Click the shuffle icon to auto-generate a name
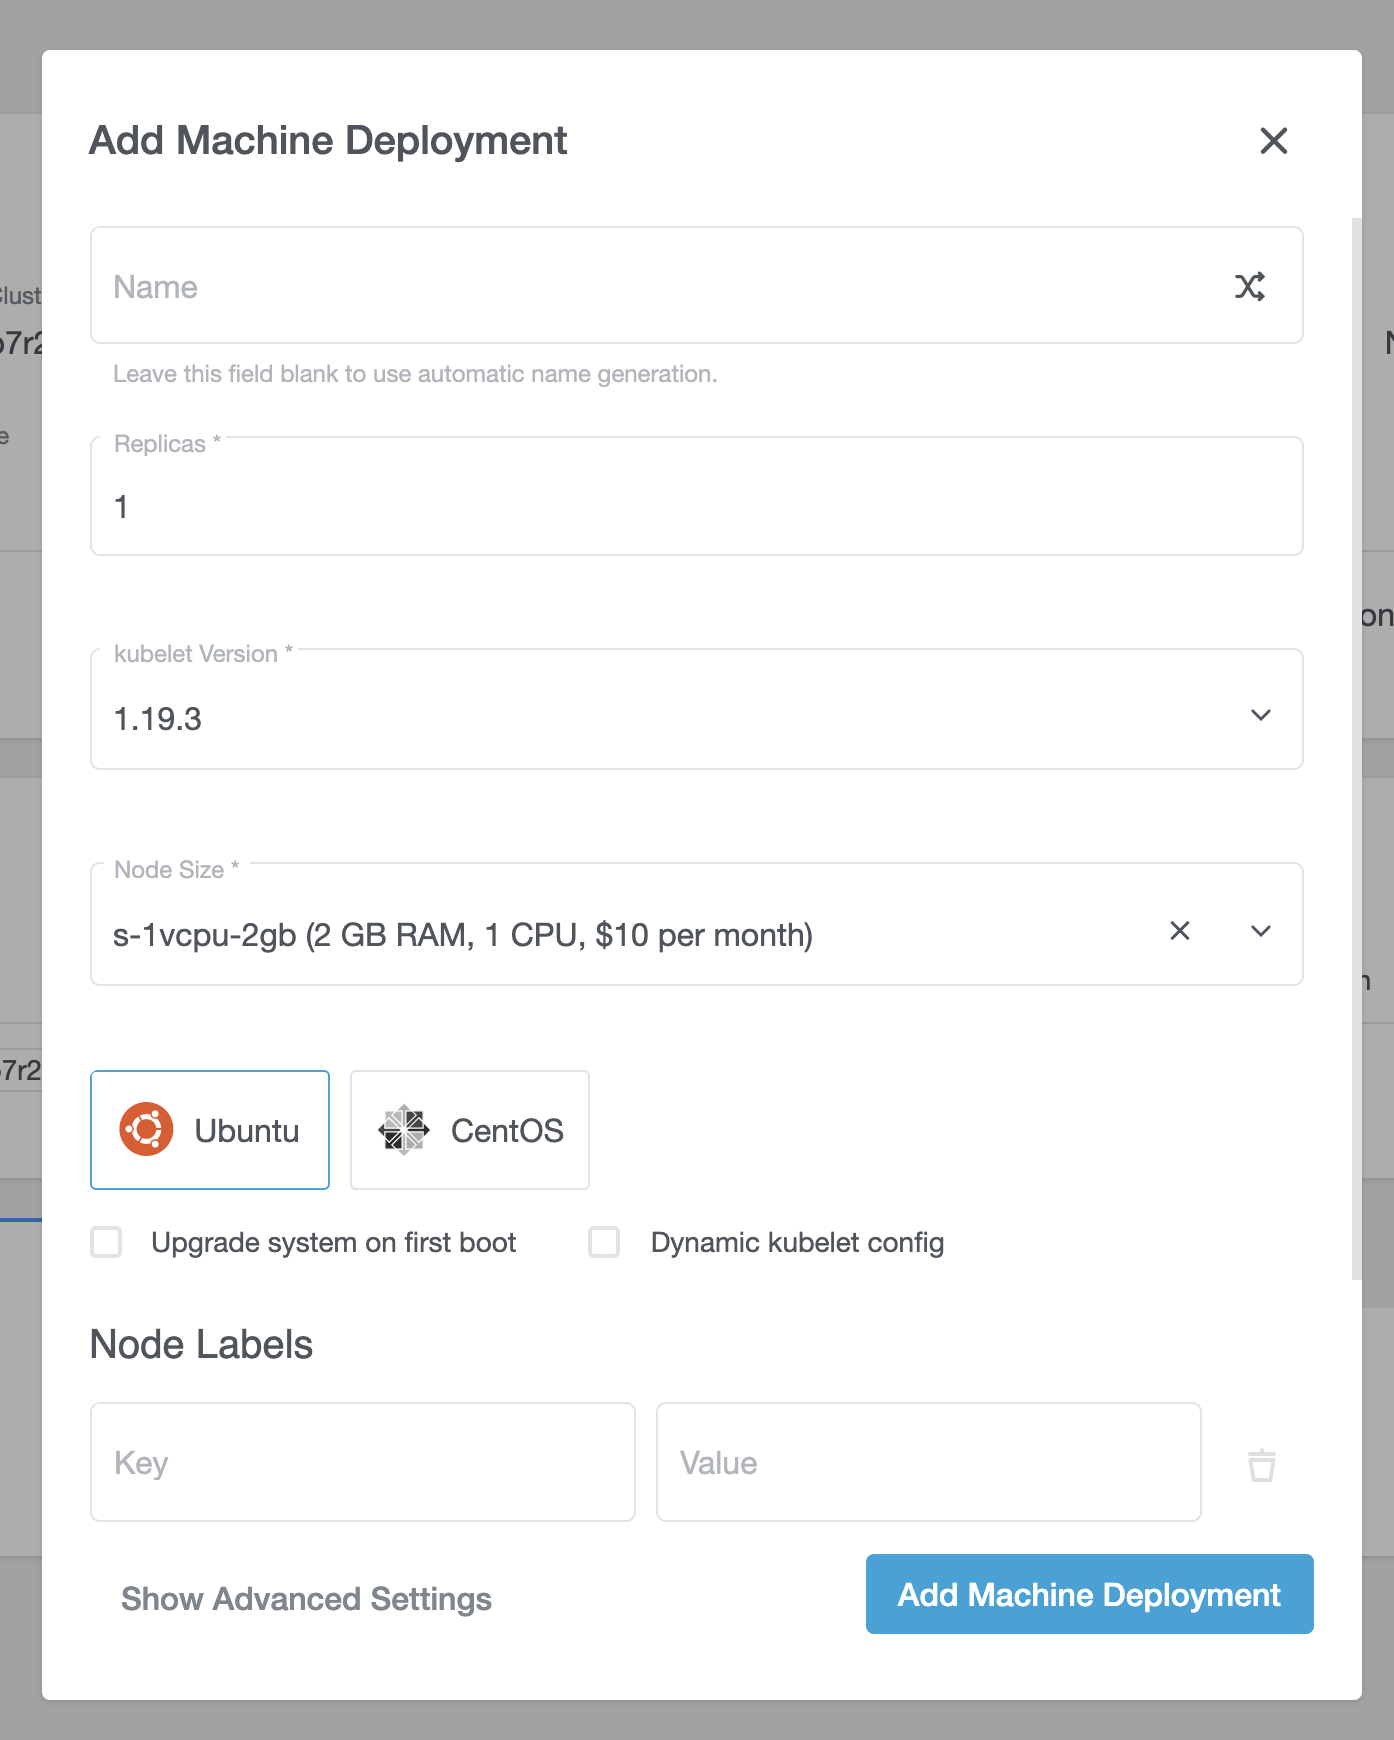1394x1740 pixels. [1251, 287]
